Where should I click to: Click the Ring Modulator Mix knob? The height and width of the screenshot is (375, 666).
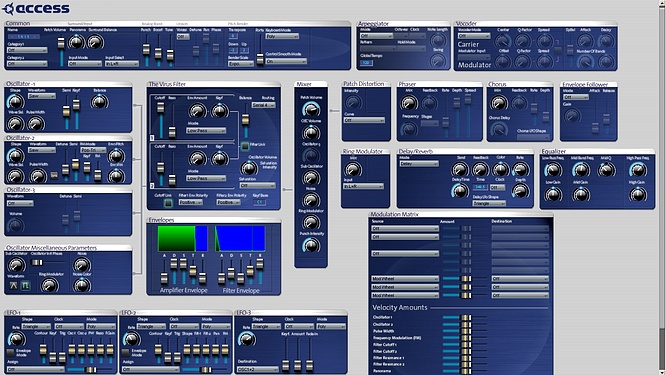click(x=353, y=169)
